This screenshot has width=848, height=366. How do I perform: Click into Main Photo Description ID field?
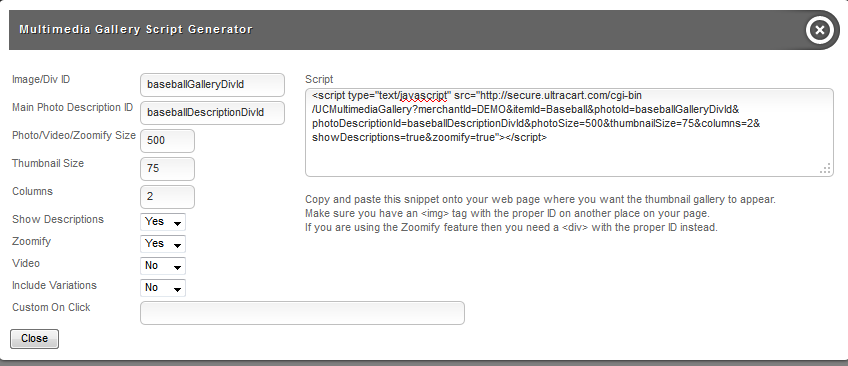point(212,113)
